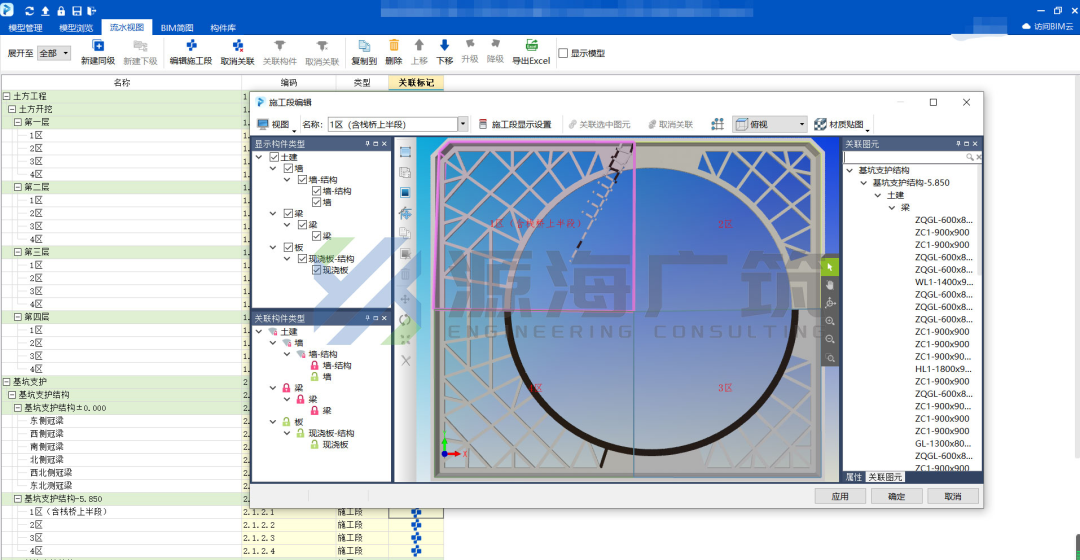Viewport: 1080px width, 560px height.
Task: Click 访问BIM云 in the top right
Action: 1047,26
